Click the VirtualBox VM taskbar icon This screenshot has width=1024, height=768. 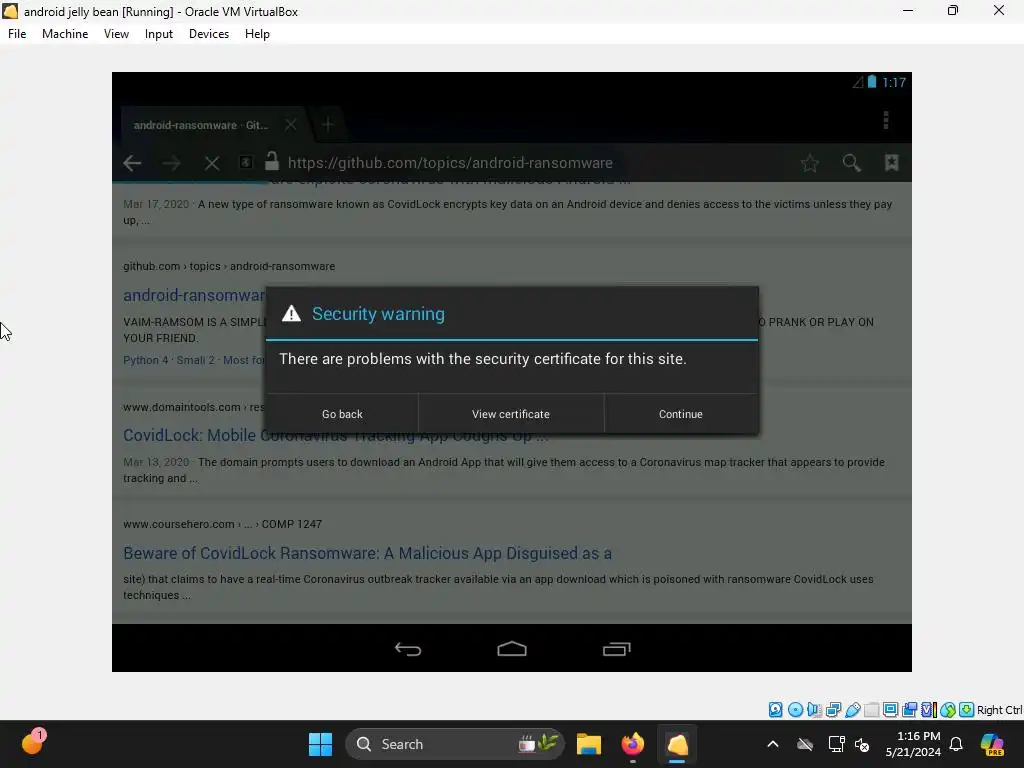click(677, 744)
